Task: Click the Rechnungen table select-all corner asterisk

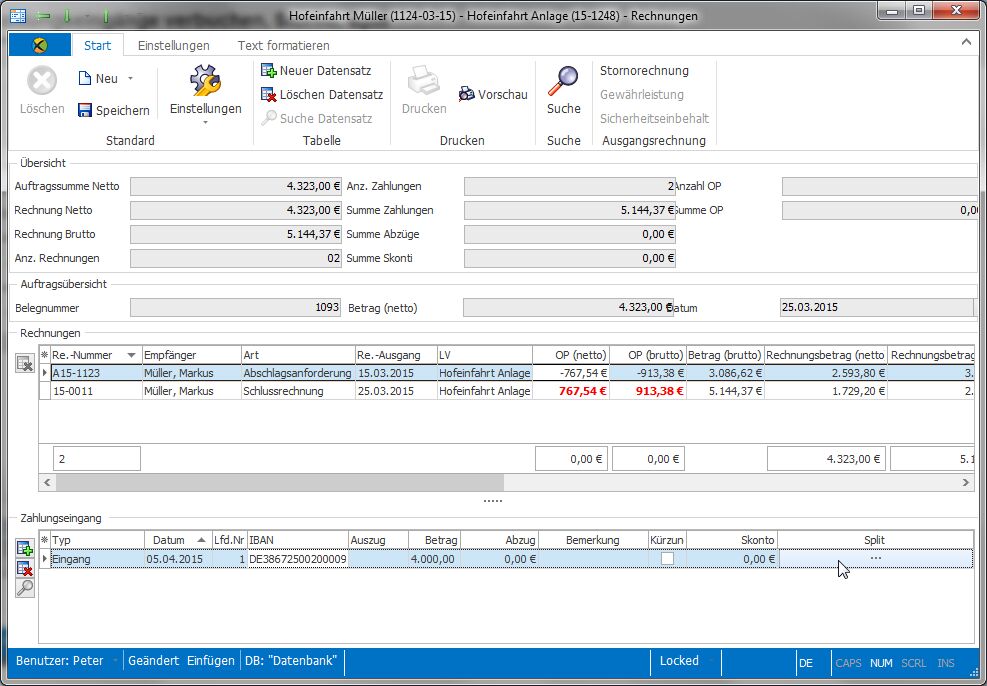Action: point(45,355)
